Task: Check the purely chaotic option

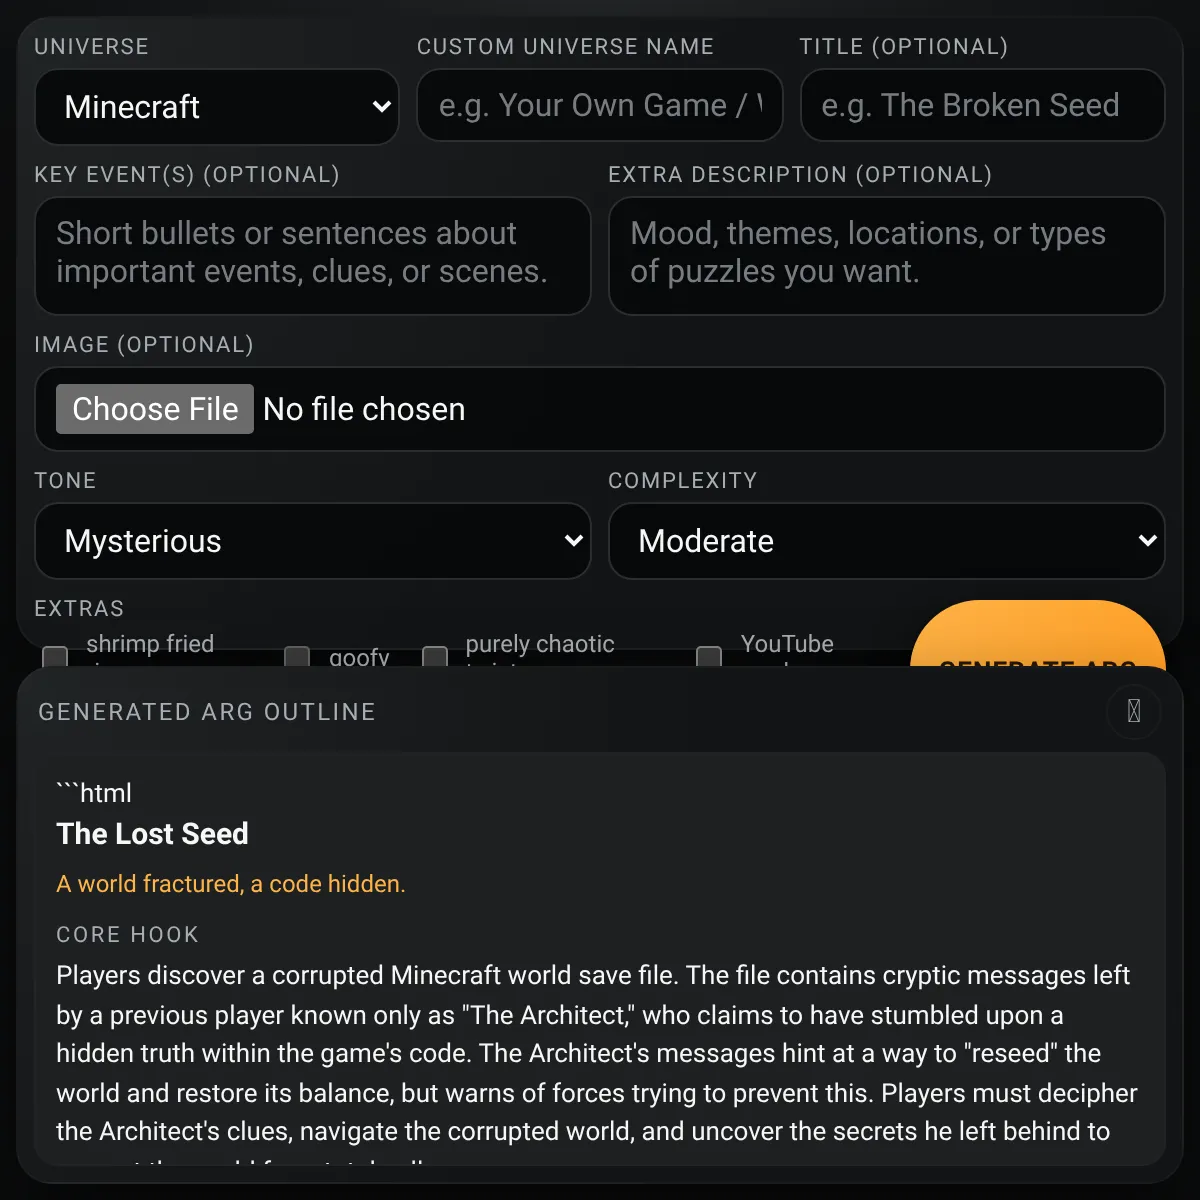Action: 435,656
